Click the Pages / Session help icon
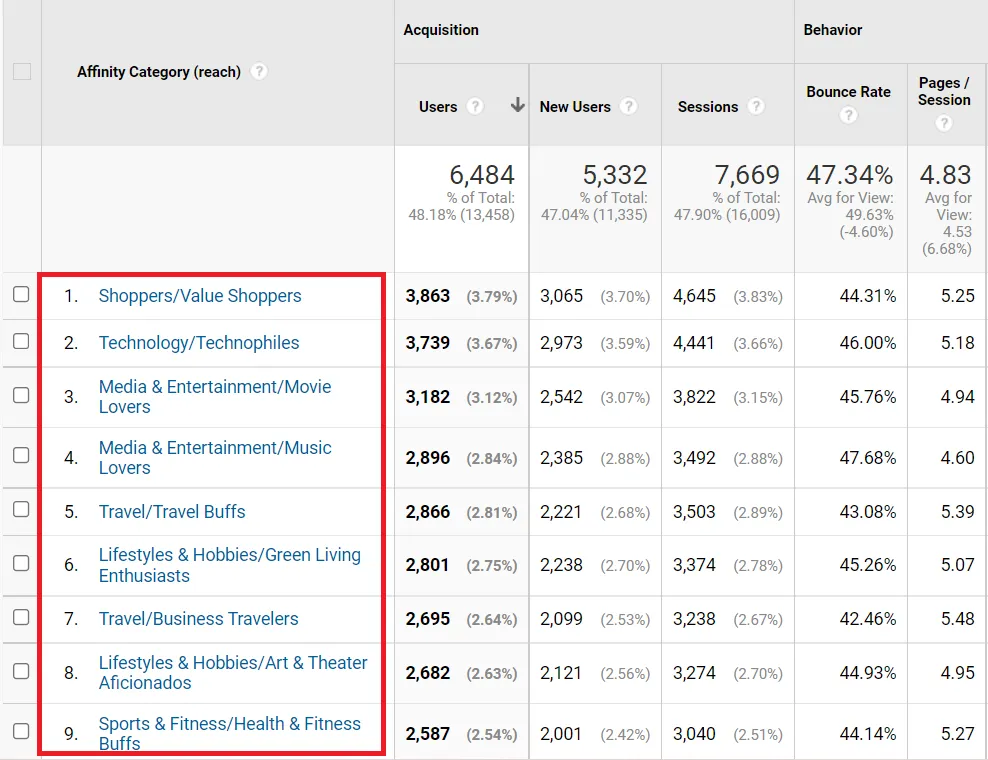This screenshot has height=760, width=988. coord(944,123)
